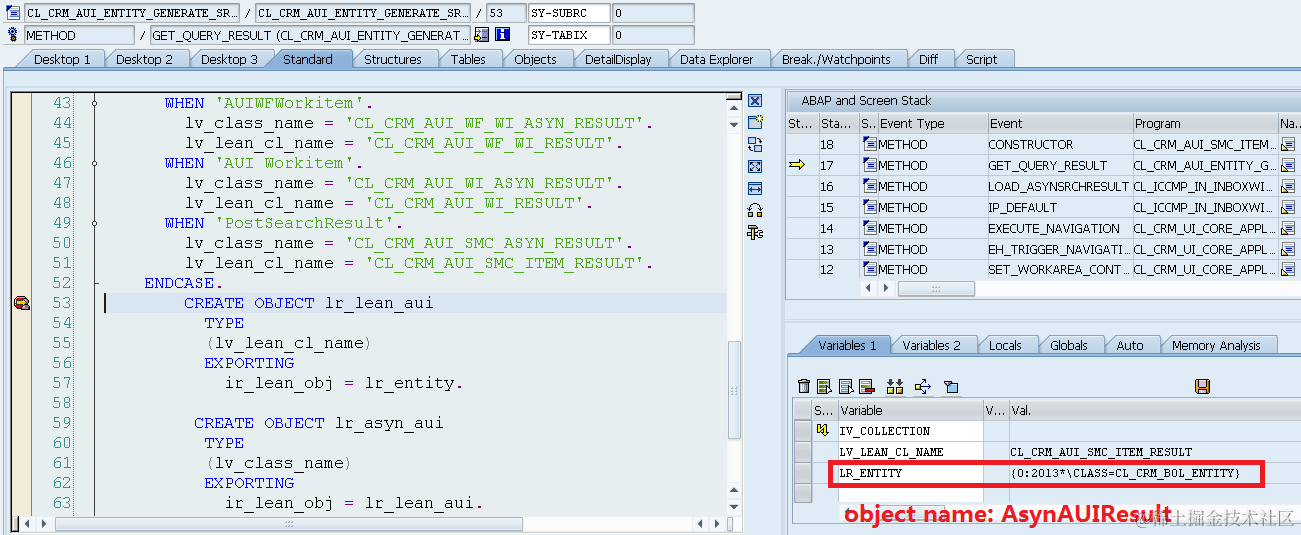Viewport: 1301px width, 535px height.
Task: Open the Memory Analysis tab
Action: click(1216, 345)
